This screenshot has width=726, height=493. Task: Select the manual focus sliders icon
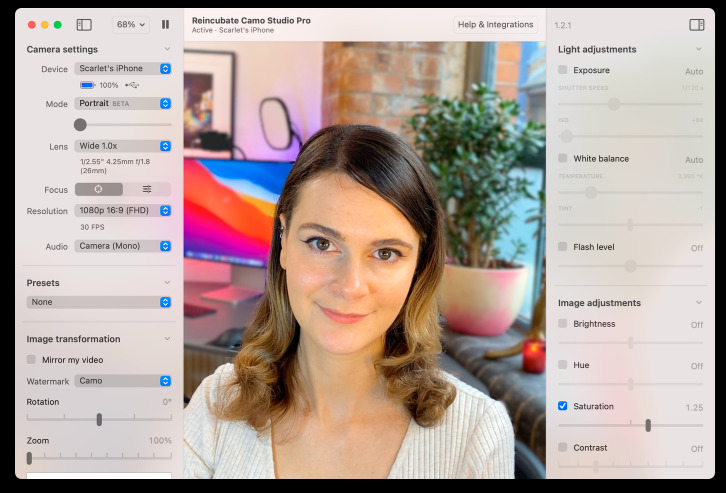[x=147, y=189]
